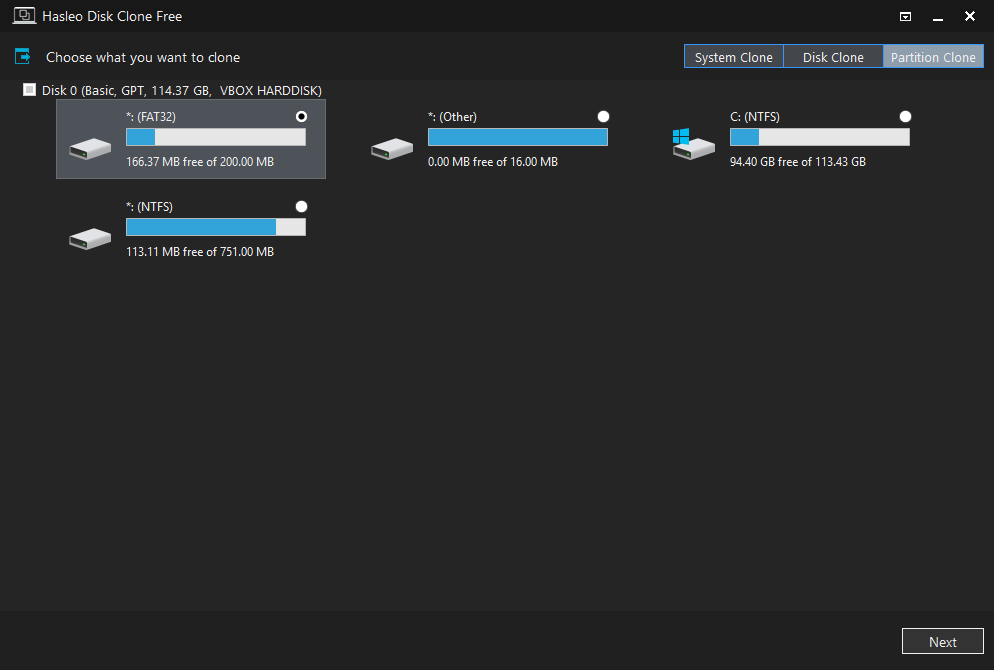This screenshot has height=670, width=994.
Task: Click the Hasleo Disk Clone app logo icon
Action: 24,16
